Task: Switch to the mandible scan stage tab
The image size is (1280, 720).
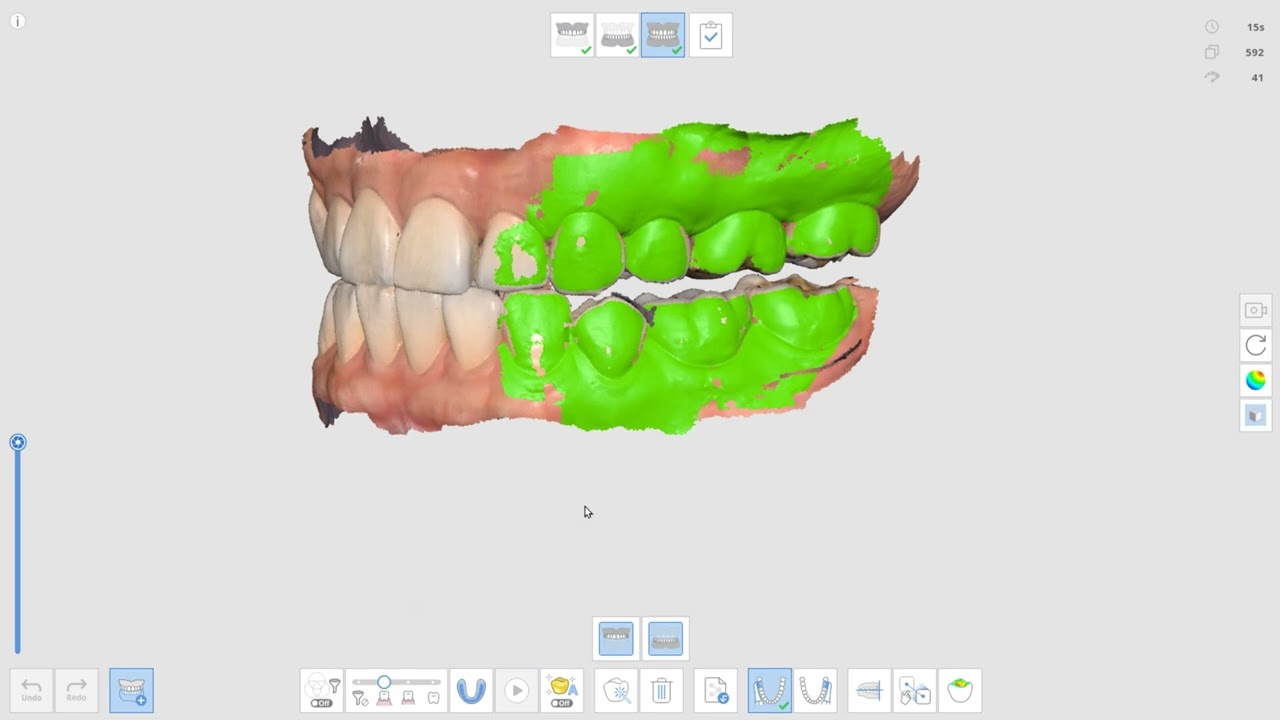Action: click(x=617, y=35)
